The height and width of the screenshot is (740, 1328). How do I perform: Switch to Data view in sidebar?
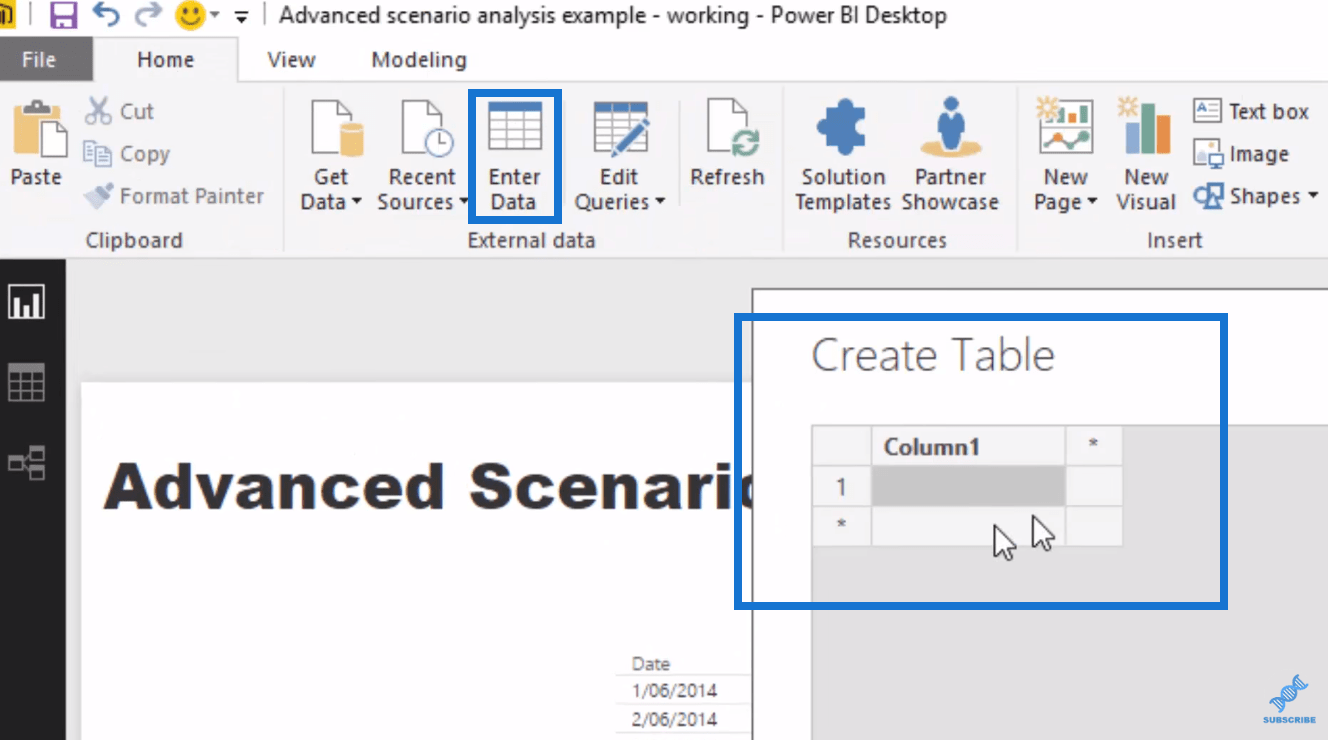click(x=26, y=383)
